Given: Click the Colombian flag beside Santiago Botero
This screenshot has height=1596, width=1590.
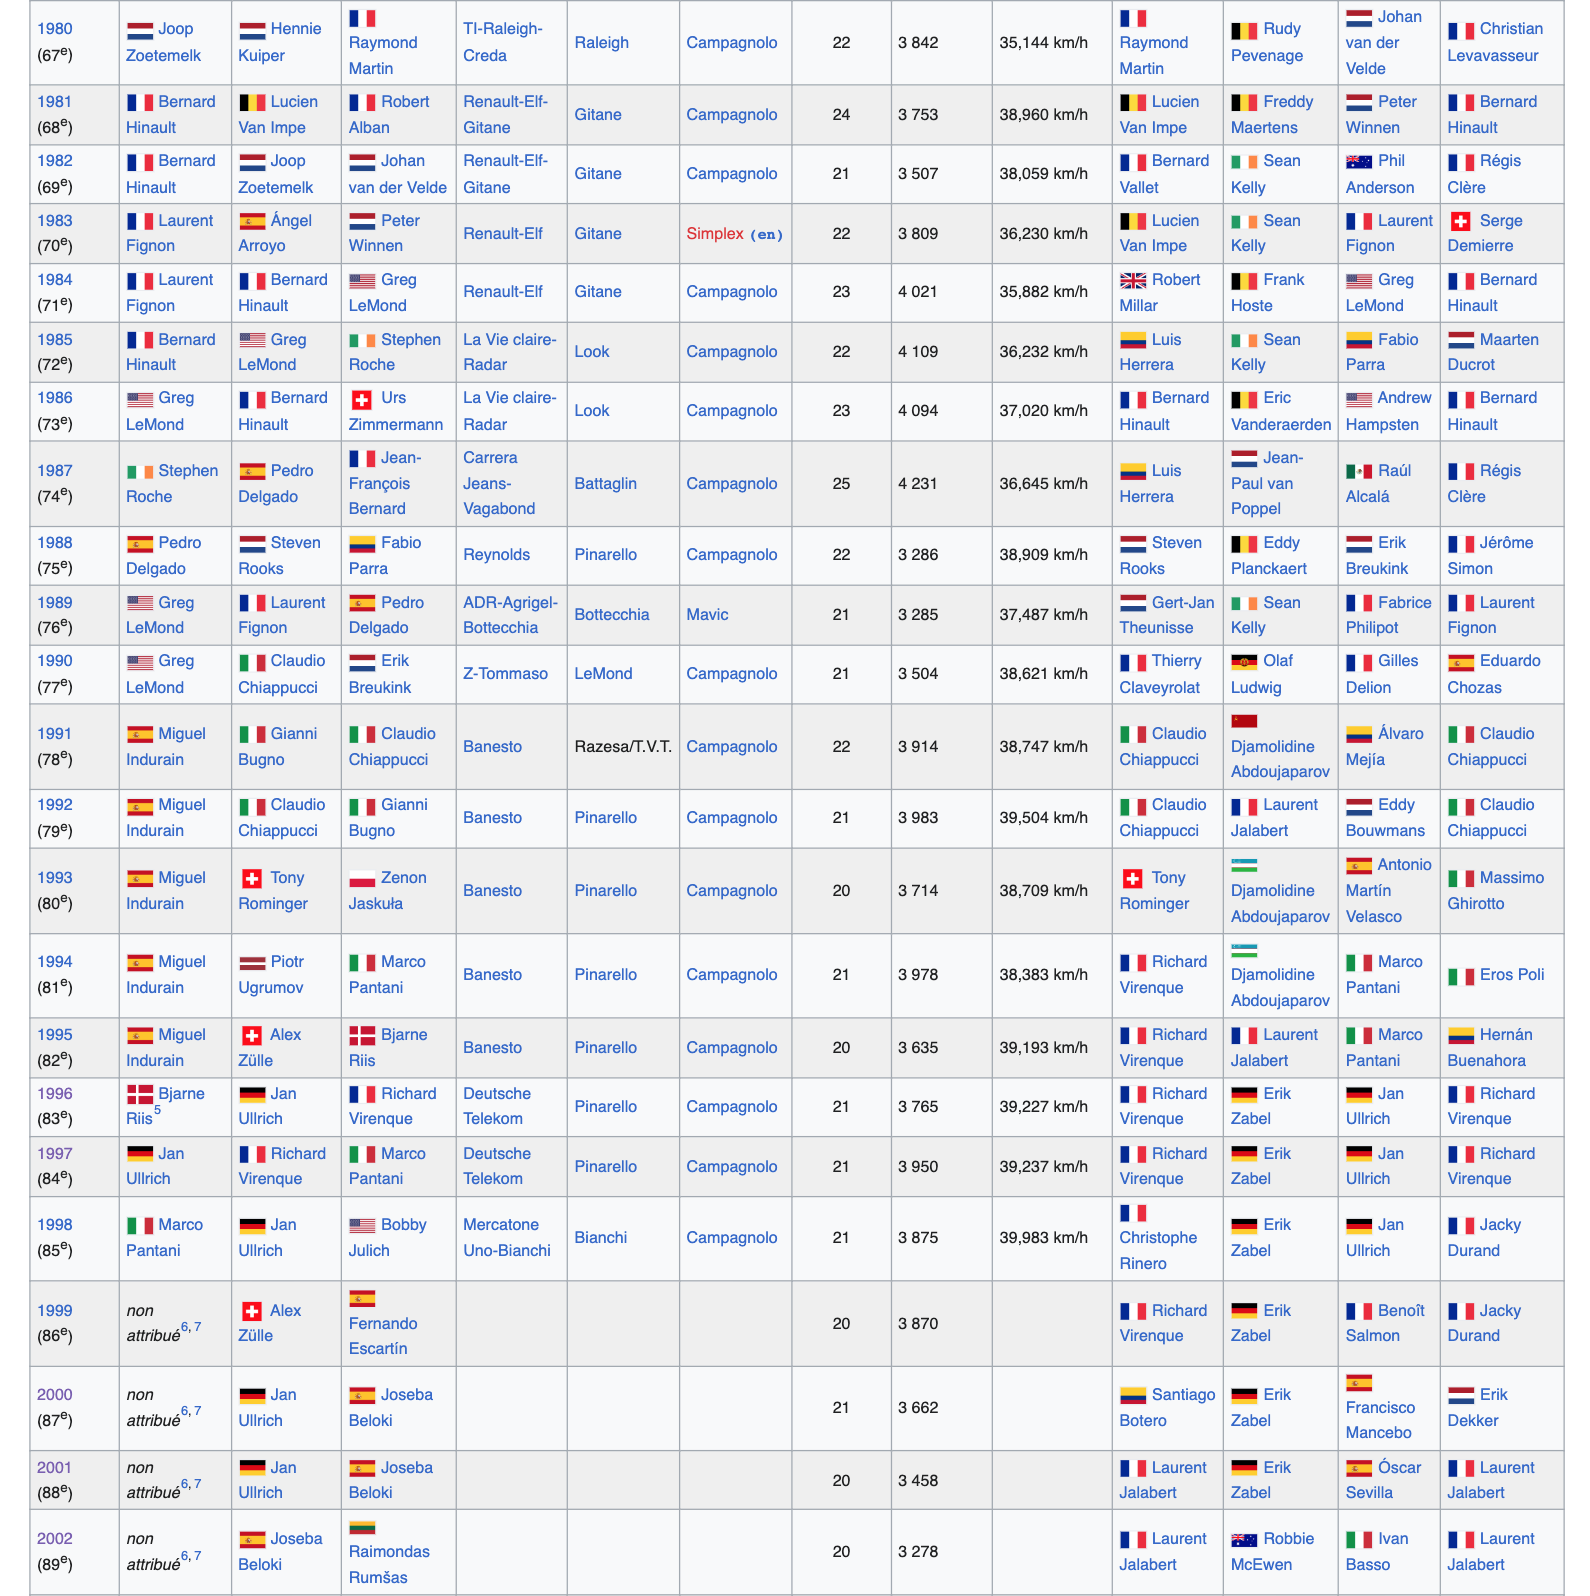Looking at the screenshot, I should [1132, 1396].
